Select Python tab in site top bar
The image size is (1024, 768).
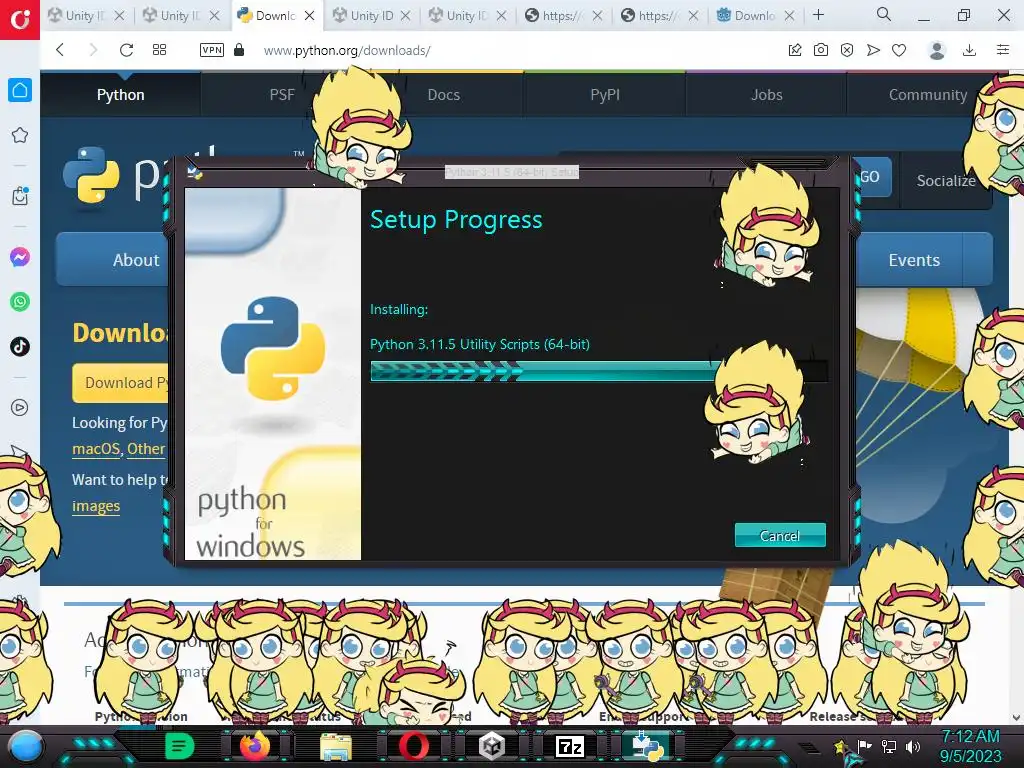click(x=120, y=95)
